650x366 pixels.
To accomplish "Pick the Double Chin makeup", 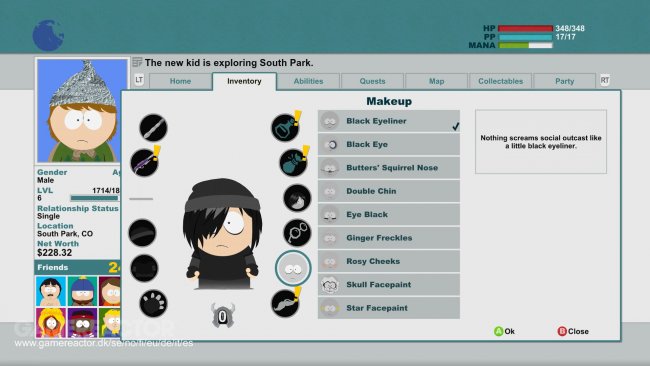I will pyautogui.click(x=389, y=191).
